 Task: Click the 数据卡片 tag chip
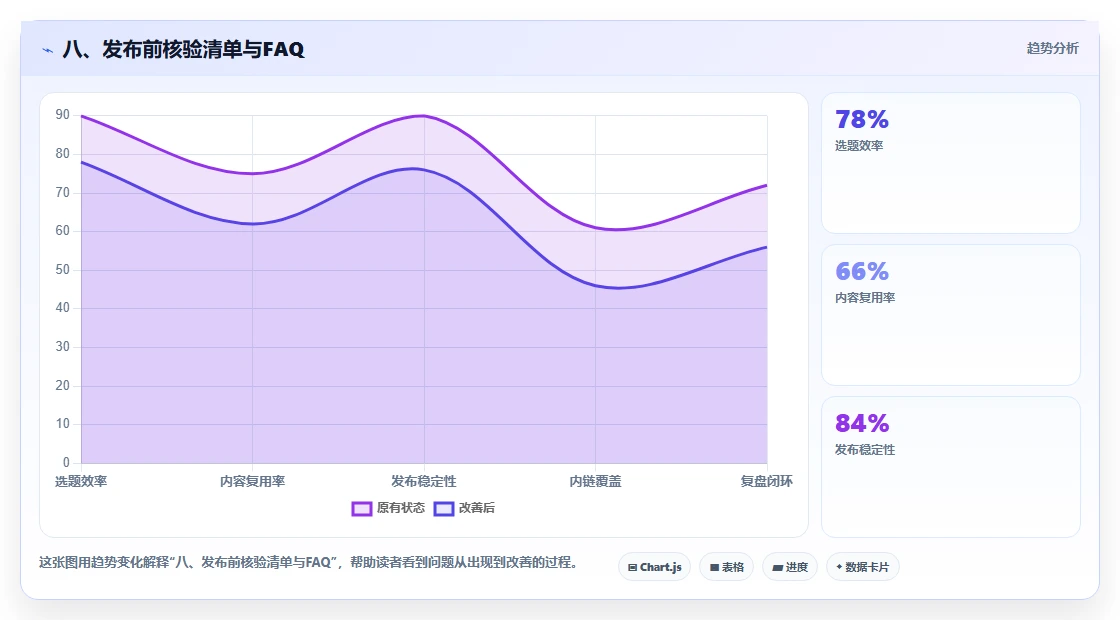click(862, 567)
